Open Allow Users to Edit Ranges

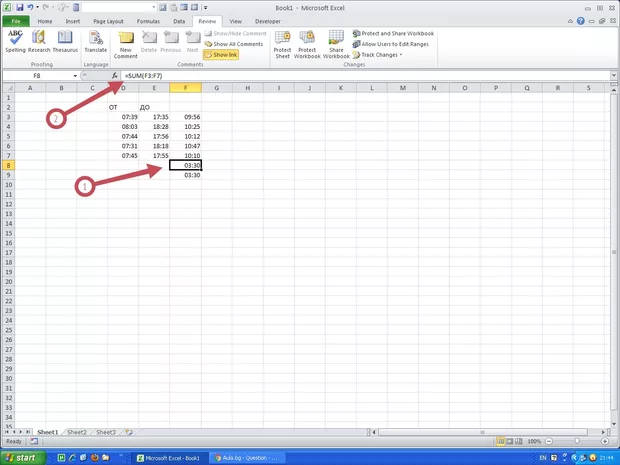tap(391, 44)
